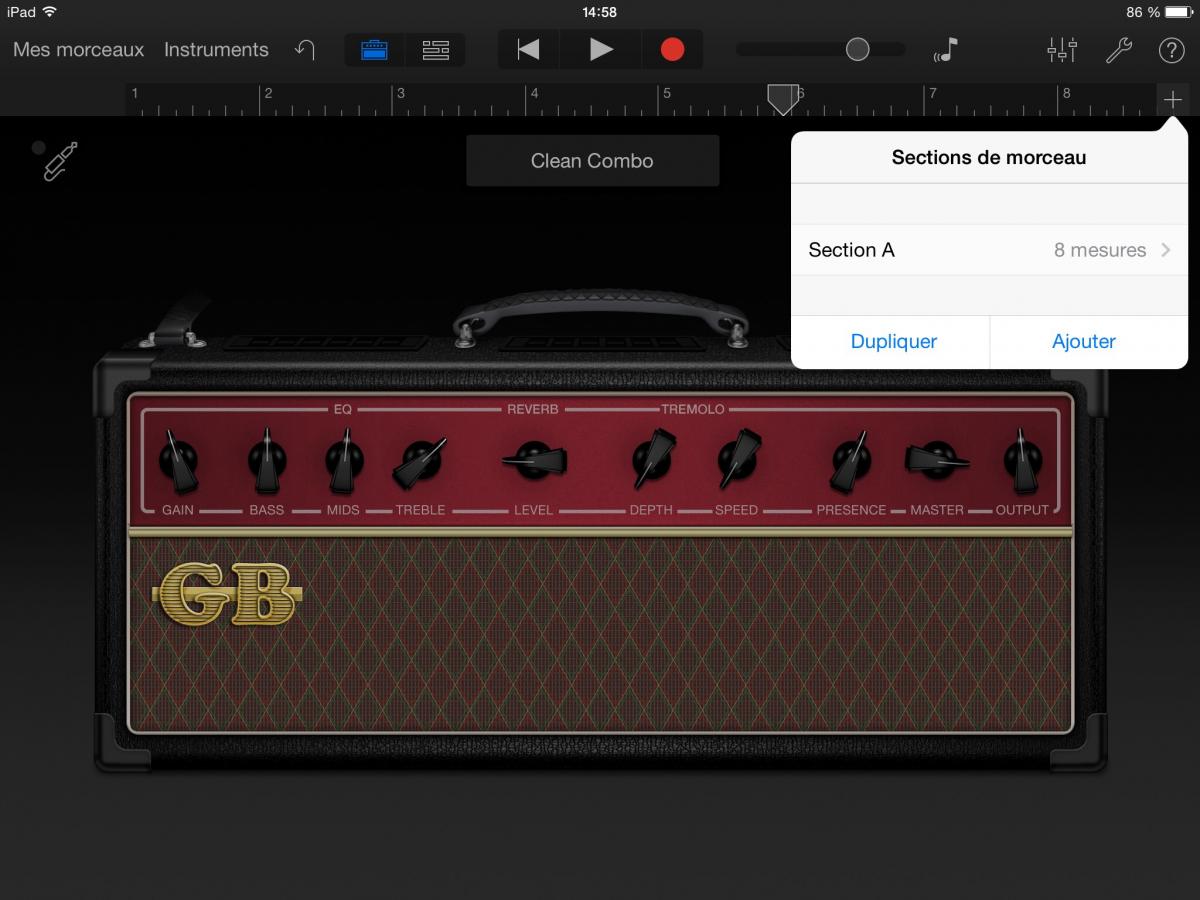Start playback with the play button

coord(600,49)
